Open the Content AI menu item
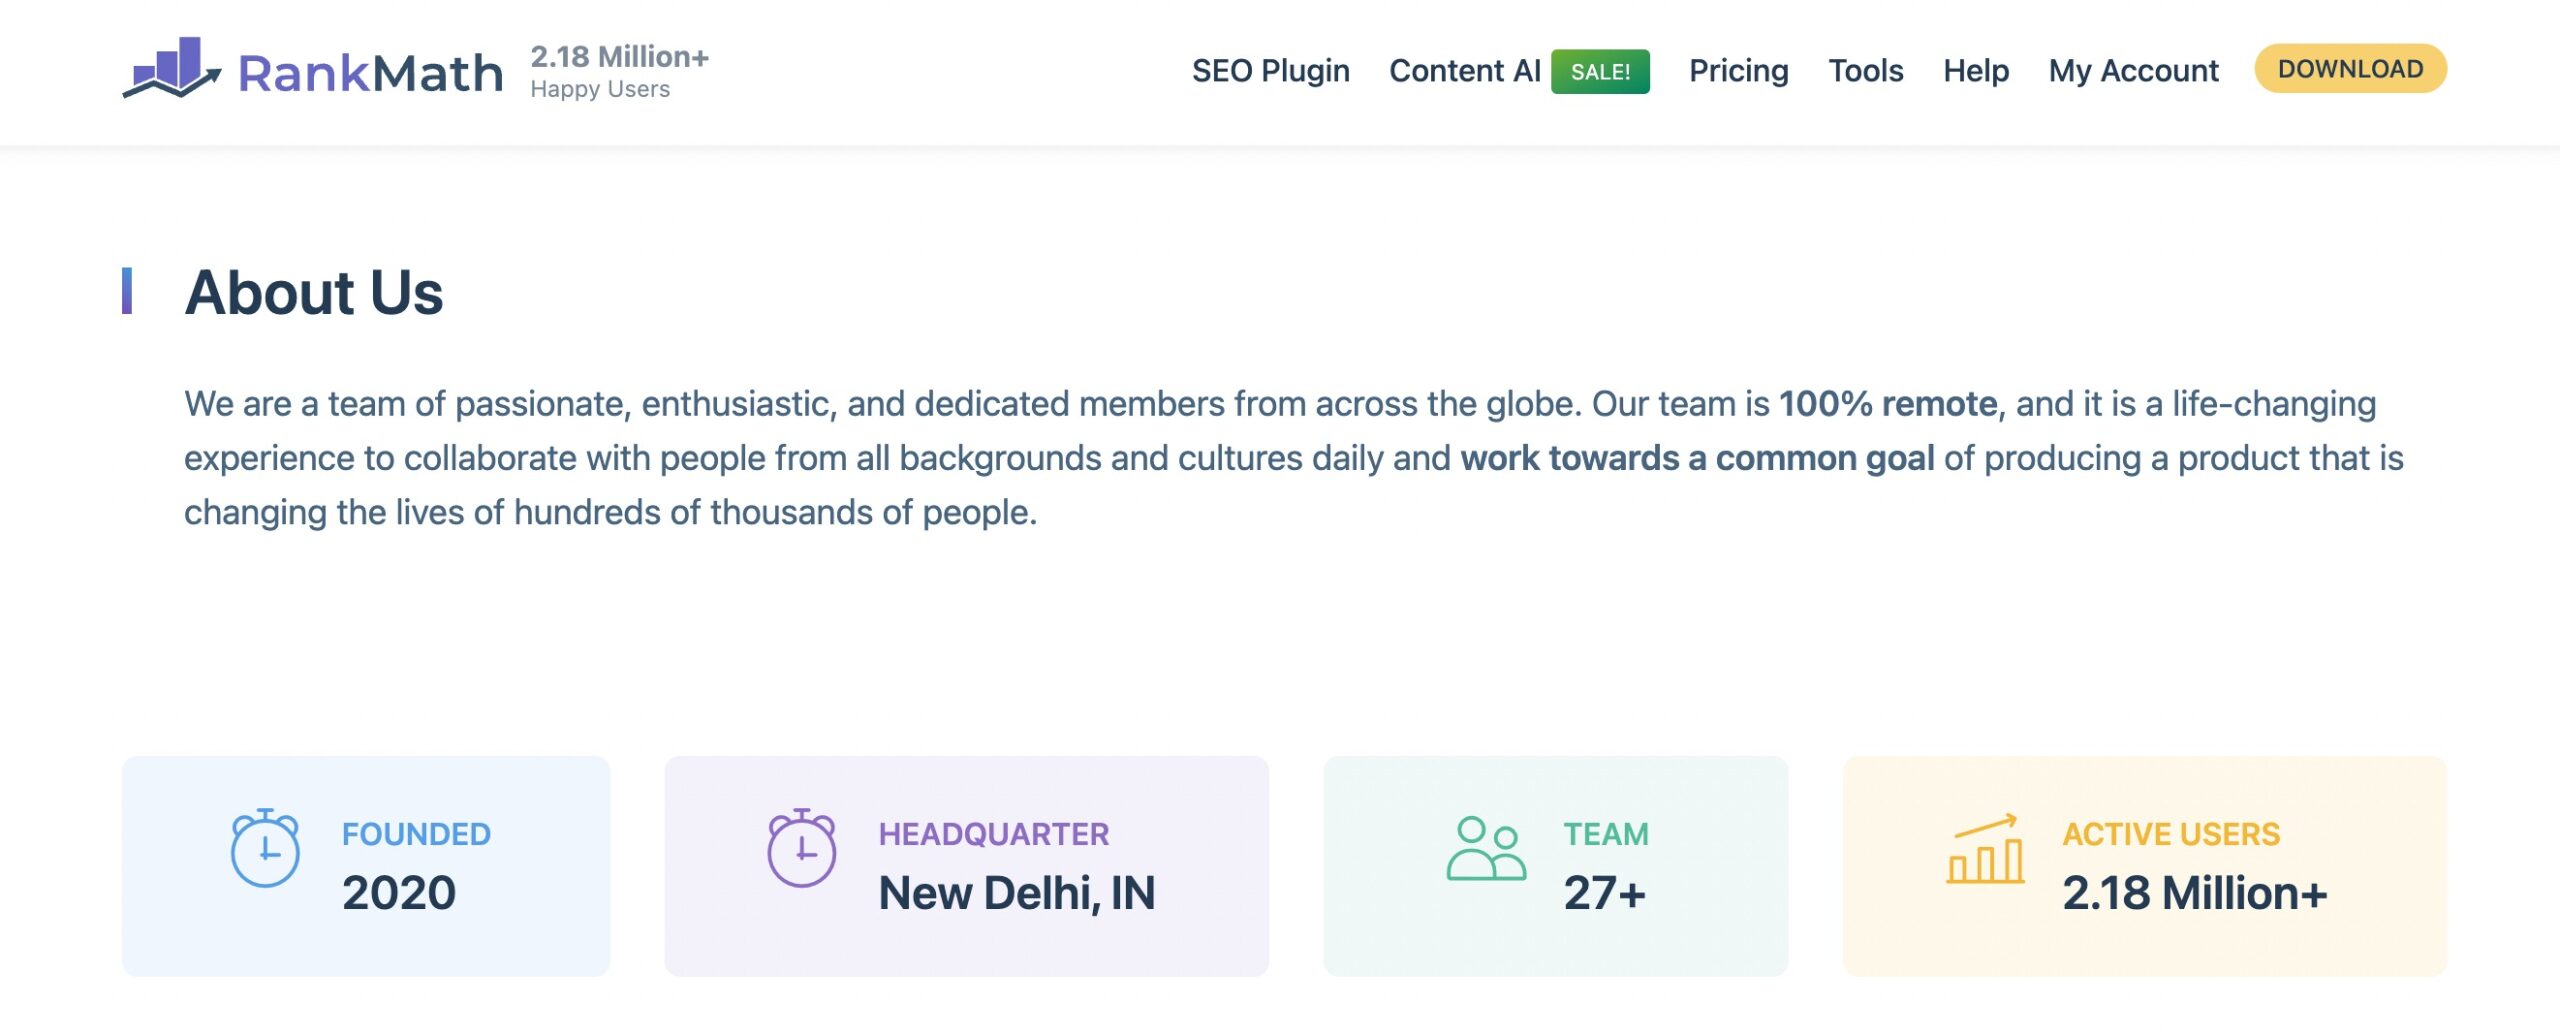 [x=1464, y=71]
